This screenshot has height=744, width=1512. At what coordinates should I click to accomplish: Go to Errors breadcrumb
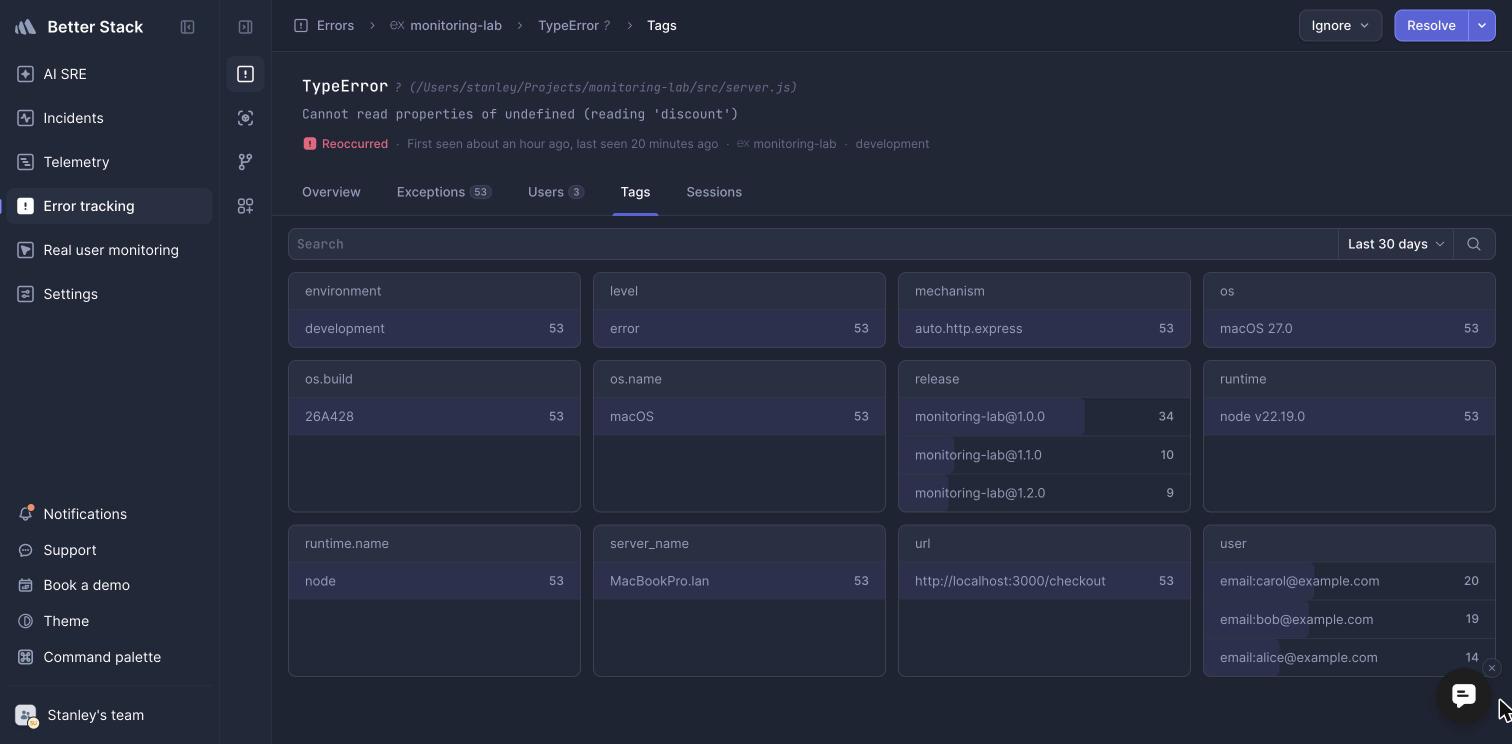[324, 26]
